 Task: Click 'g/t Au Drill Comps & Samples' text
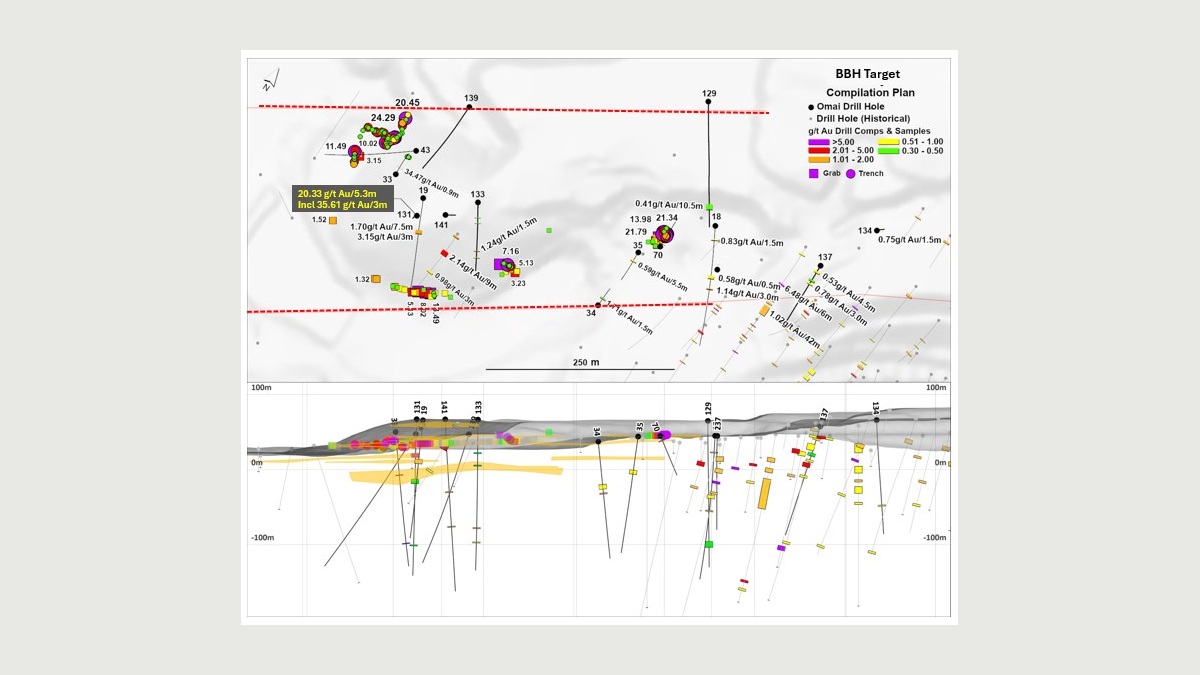pos(869,131)
